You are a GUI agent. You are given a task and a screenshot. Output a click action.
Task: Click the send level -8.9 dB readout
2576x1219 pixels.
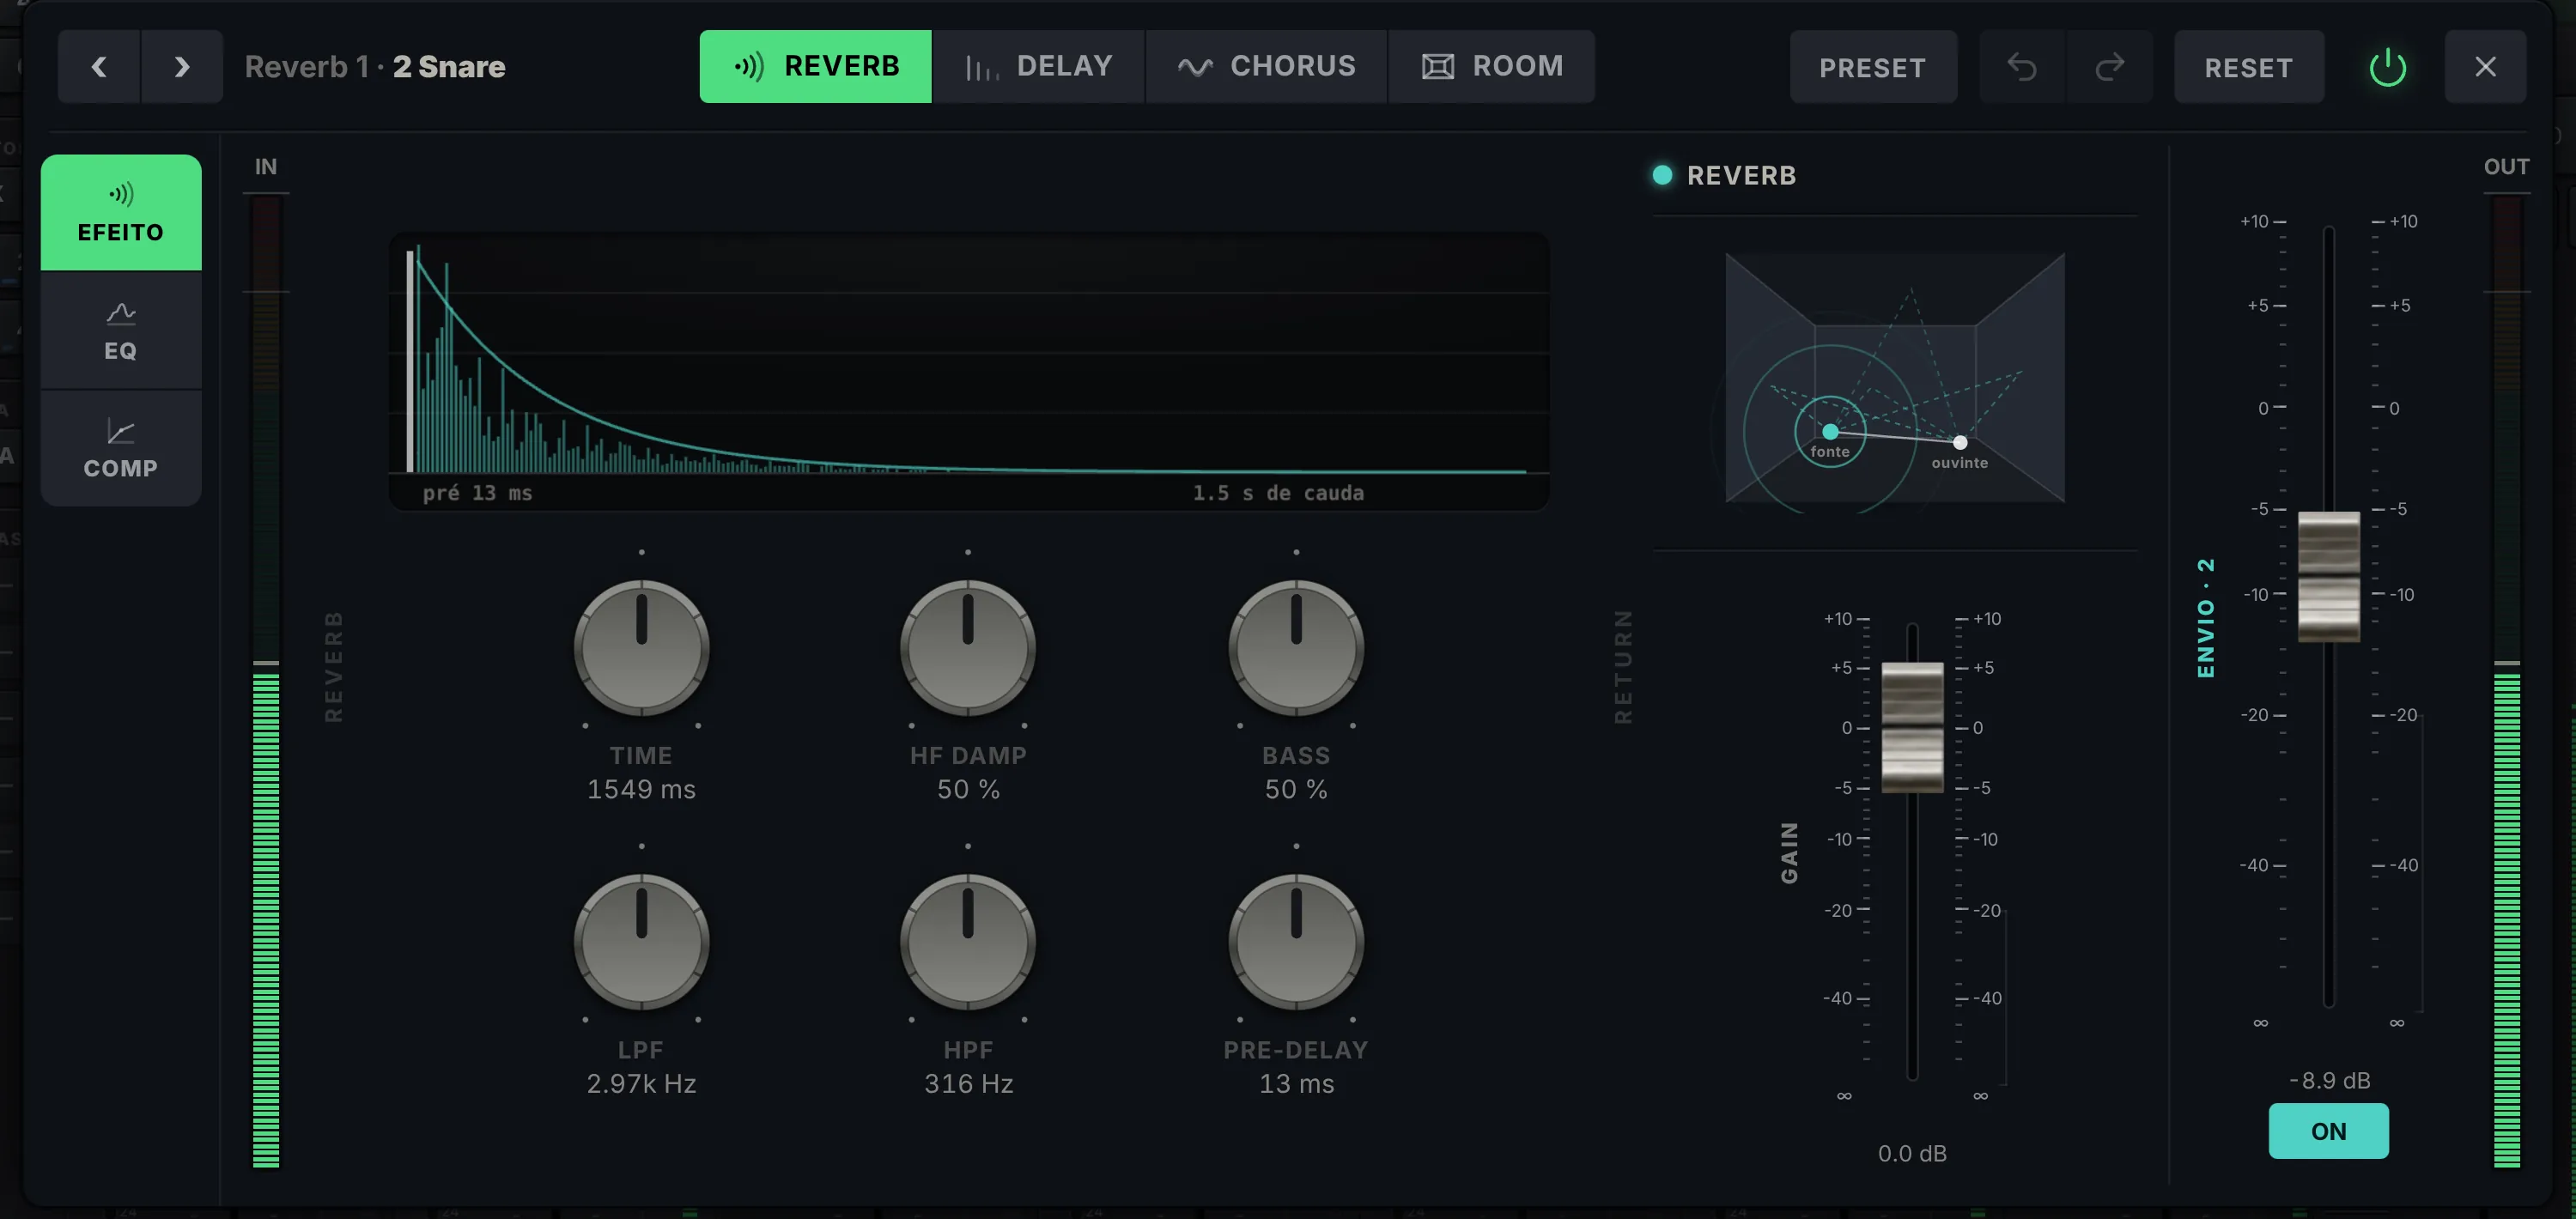point(2329,1080)
